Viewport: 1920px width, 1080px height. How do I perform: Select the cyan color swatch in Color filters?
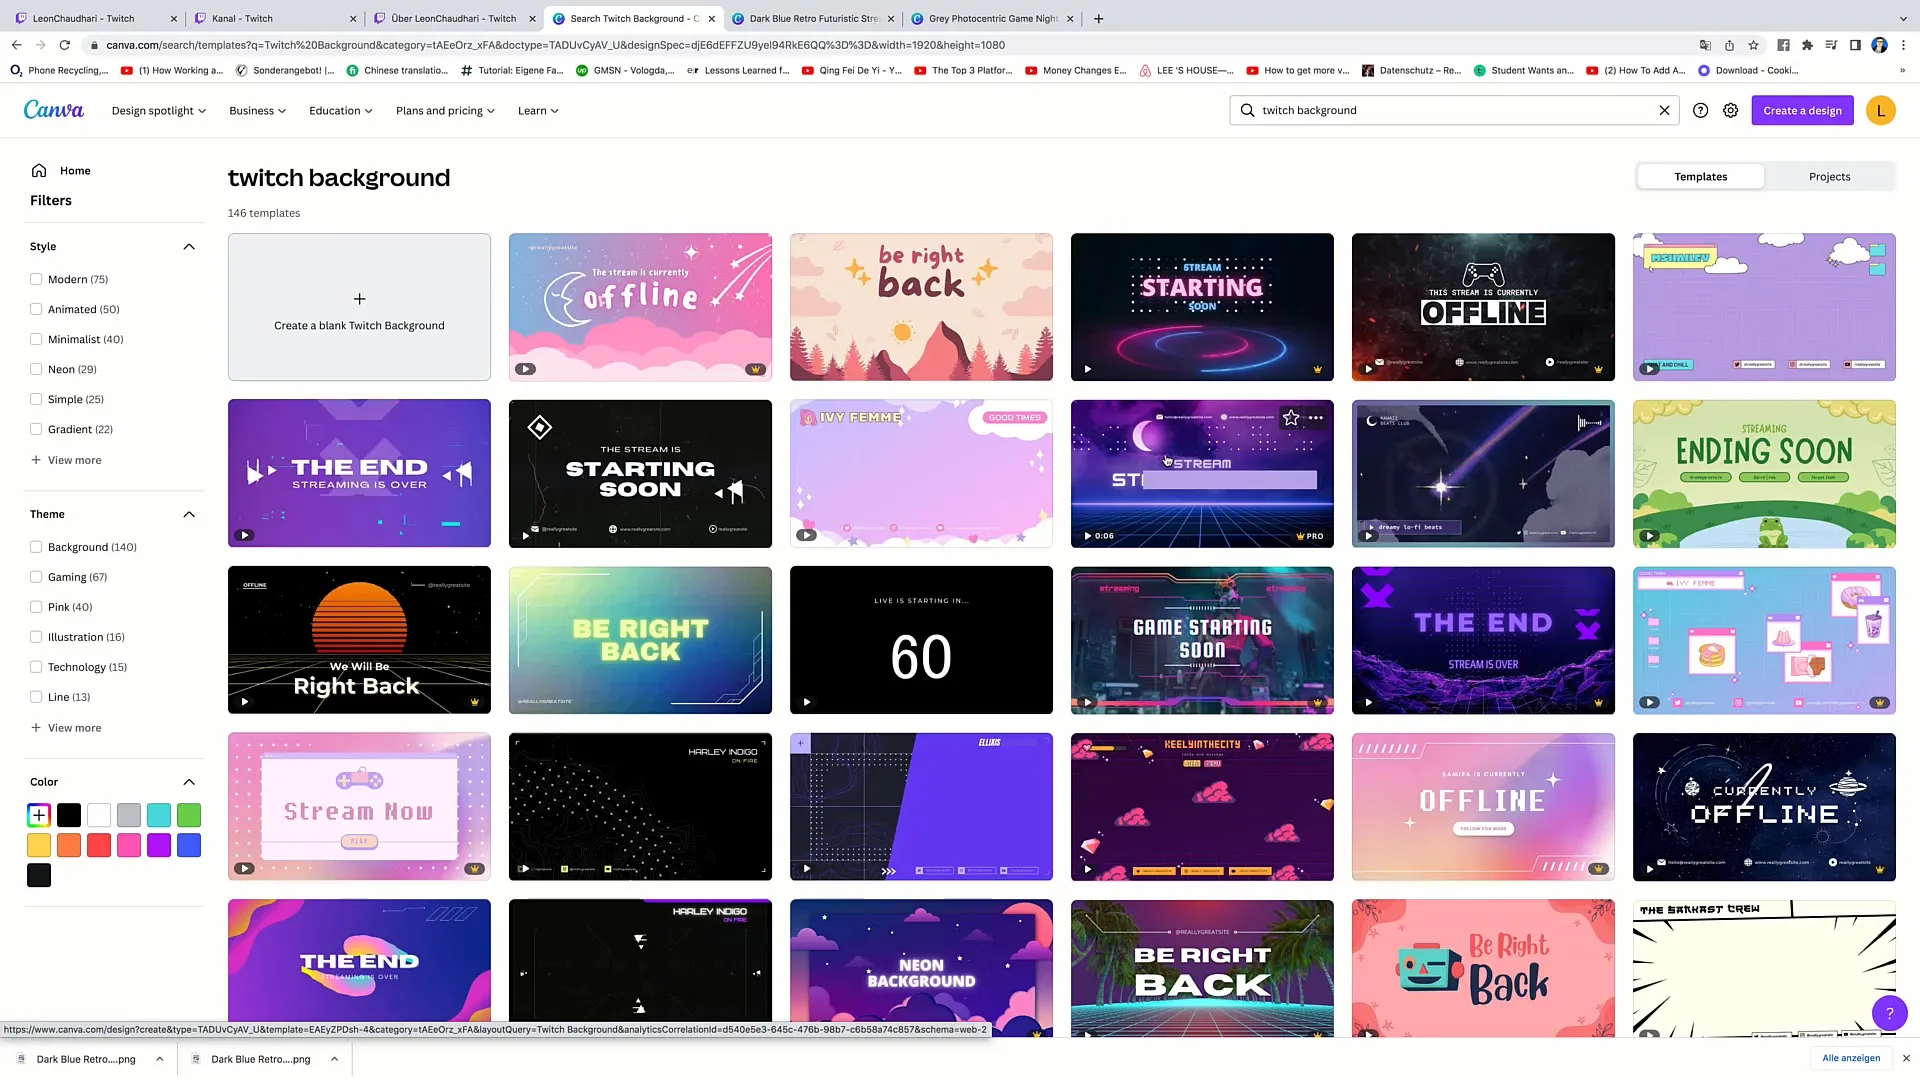158,815
